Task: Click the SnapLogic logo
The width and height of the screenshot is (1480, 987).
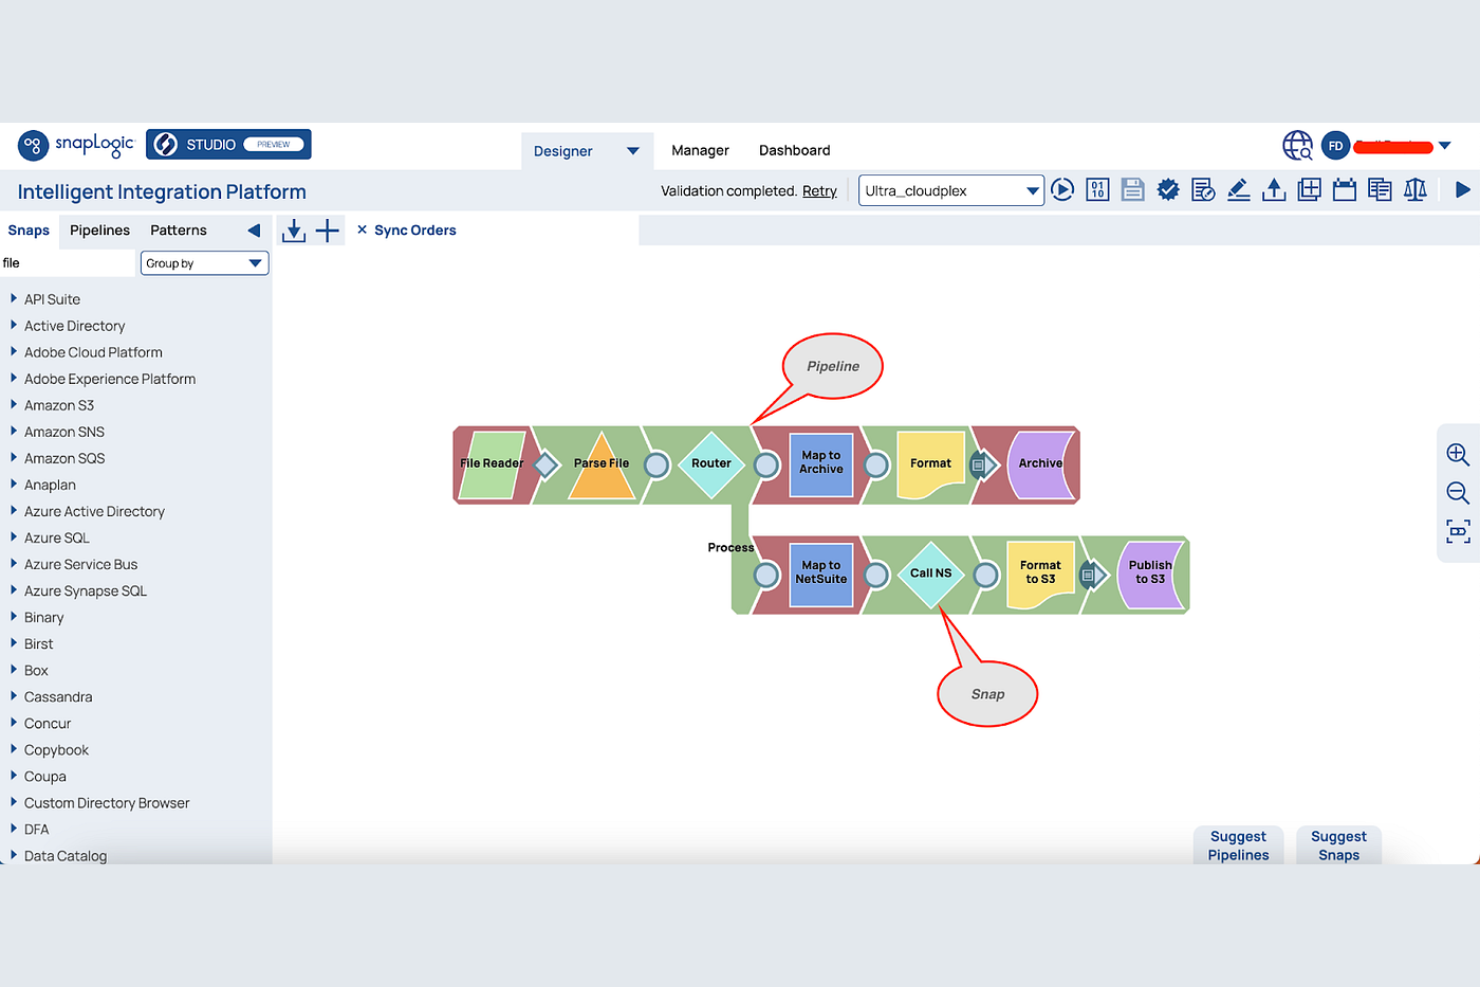Action: pyautogui.click(x=76, y=145)
